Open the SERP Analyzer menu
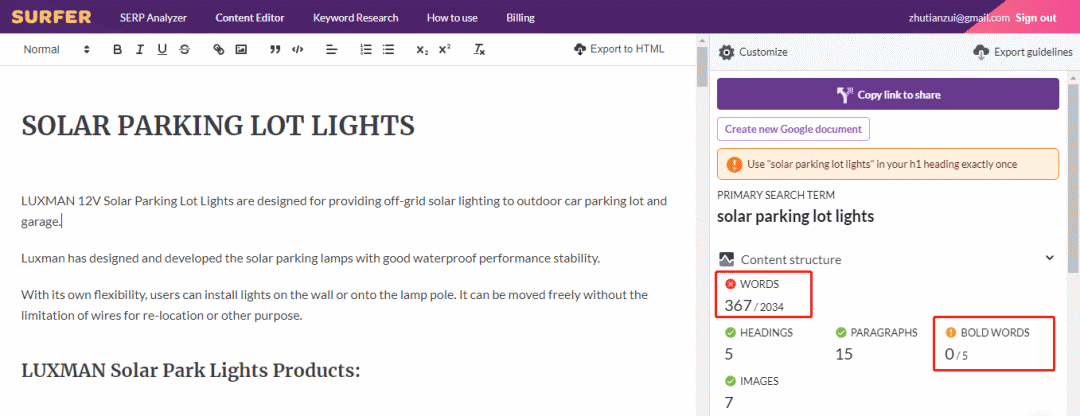The height and width of the screenshot is (416, 1080). [x=153, y=18]
